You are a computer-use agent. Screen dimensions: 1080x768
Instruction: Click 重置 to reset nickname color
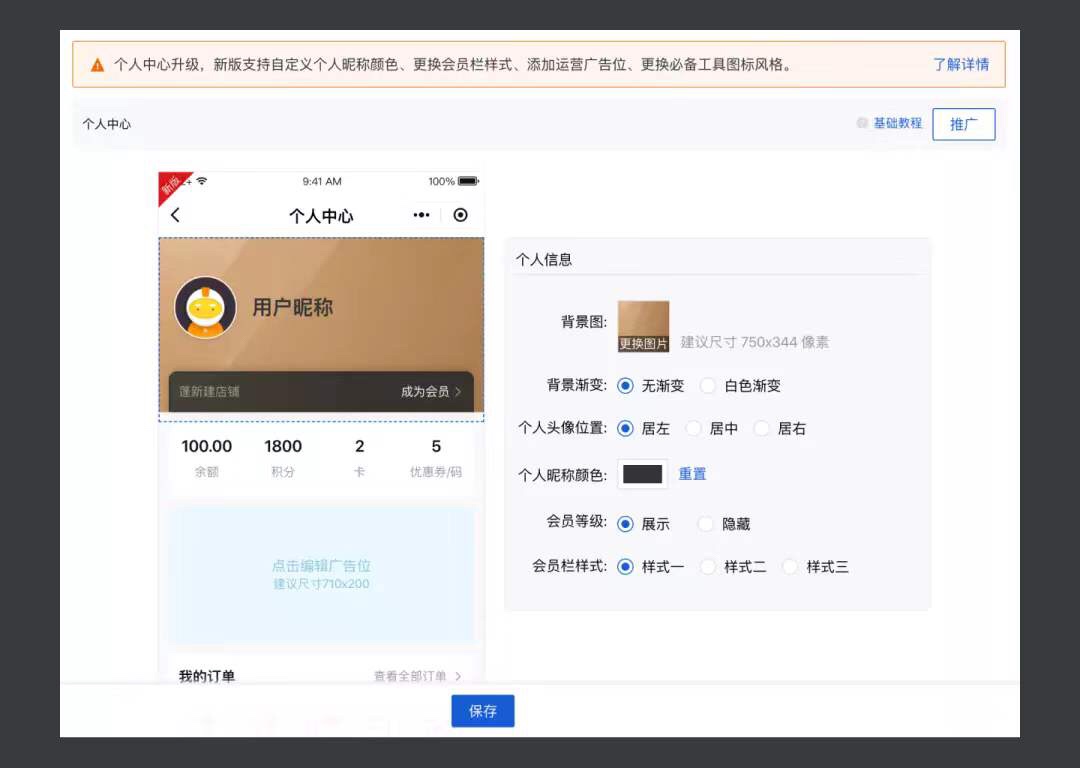(x=692, y=474)
